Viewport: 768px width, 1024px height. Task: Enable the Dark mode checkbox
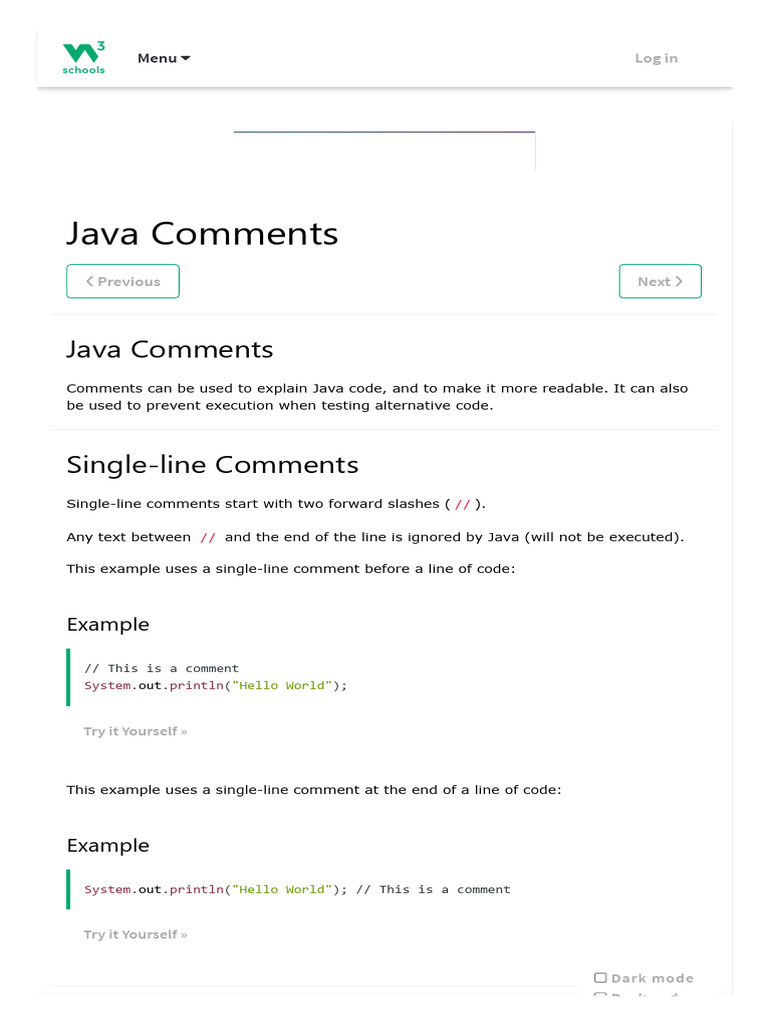pyautogui.click(x=600, y=978)
